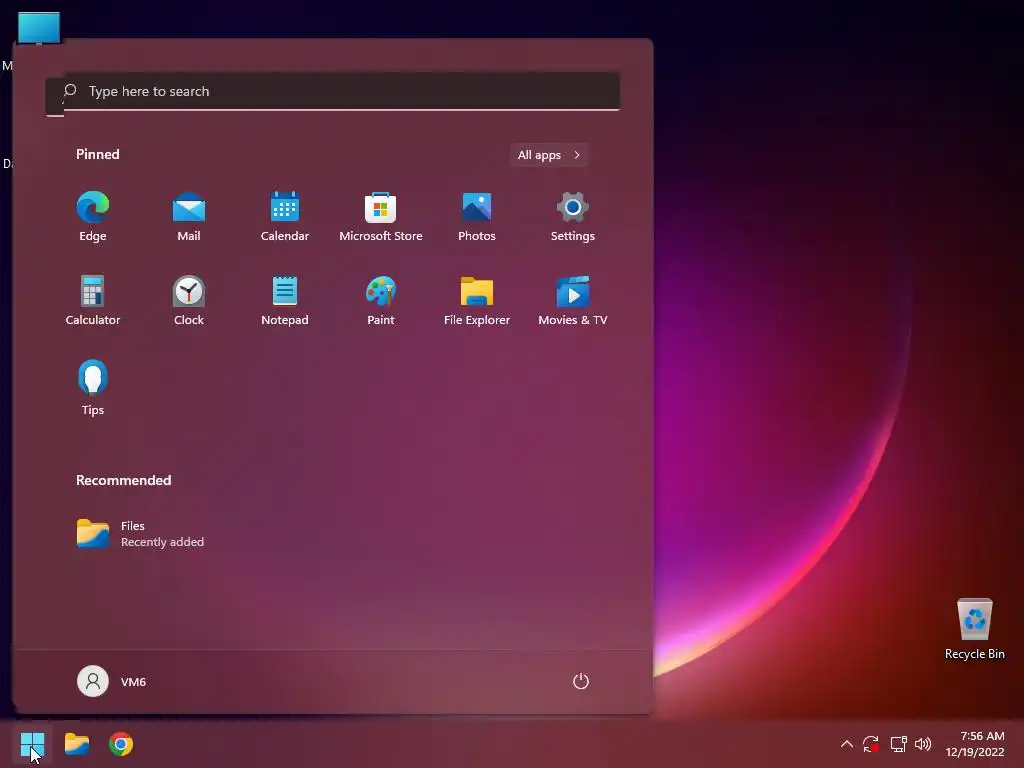Click the Start button on the taskbar
The image size is (1024, 768).
(x=32, y=744)
